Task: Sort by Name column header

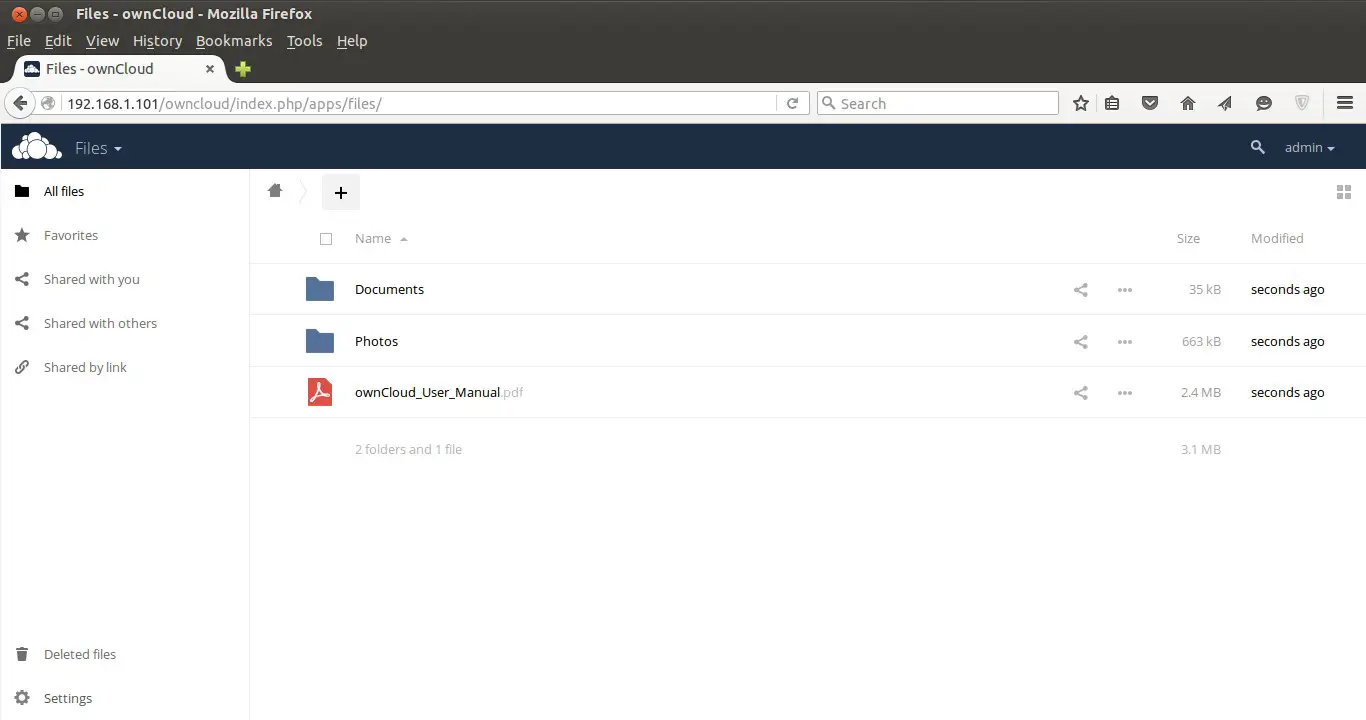Action: coord(373,238)
